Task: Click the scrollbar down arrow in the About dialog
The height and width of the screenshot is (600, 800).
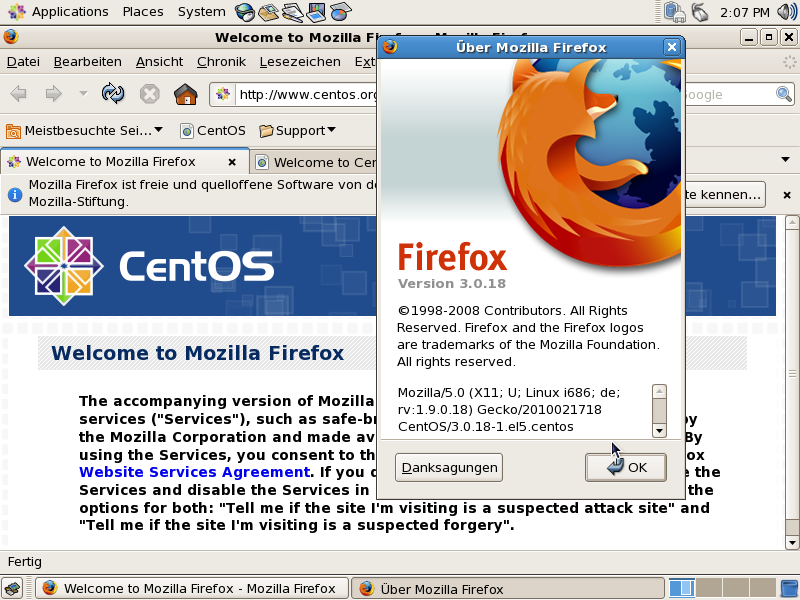Action: pos(659,431)
